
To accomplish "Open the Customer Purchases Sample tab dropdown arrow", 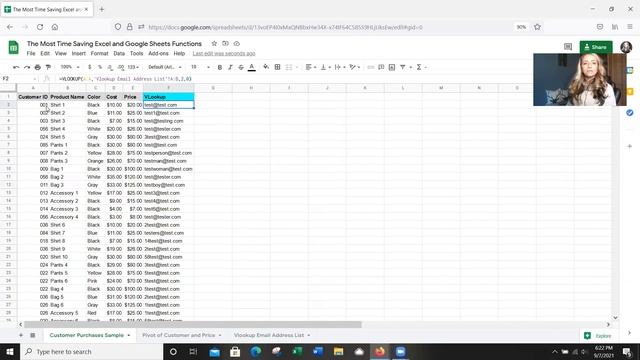I will [129, 336].
